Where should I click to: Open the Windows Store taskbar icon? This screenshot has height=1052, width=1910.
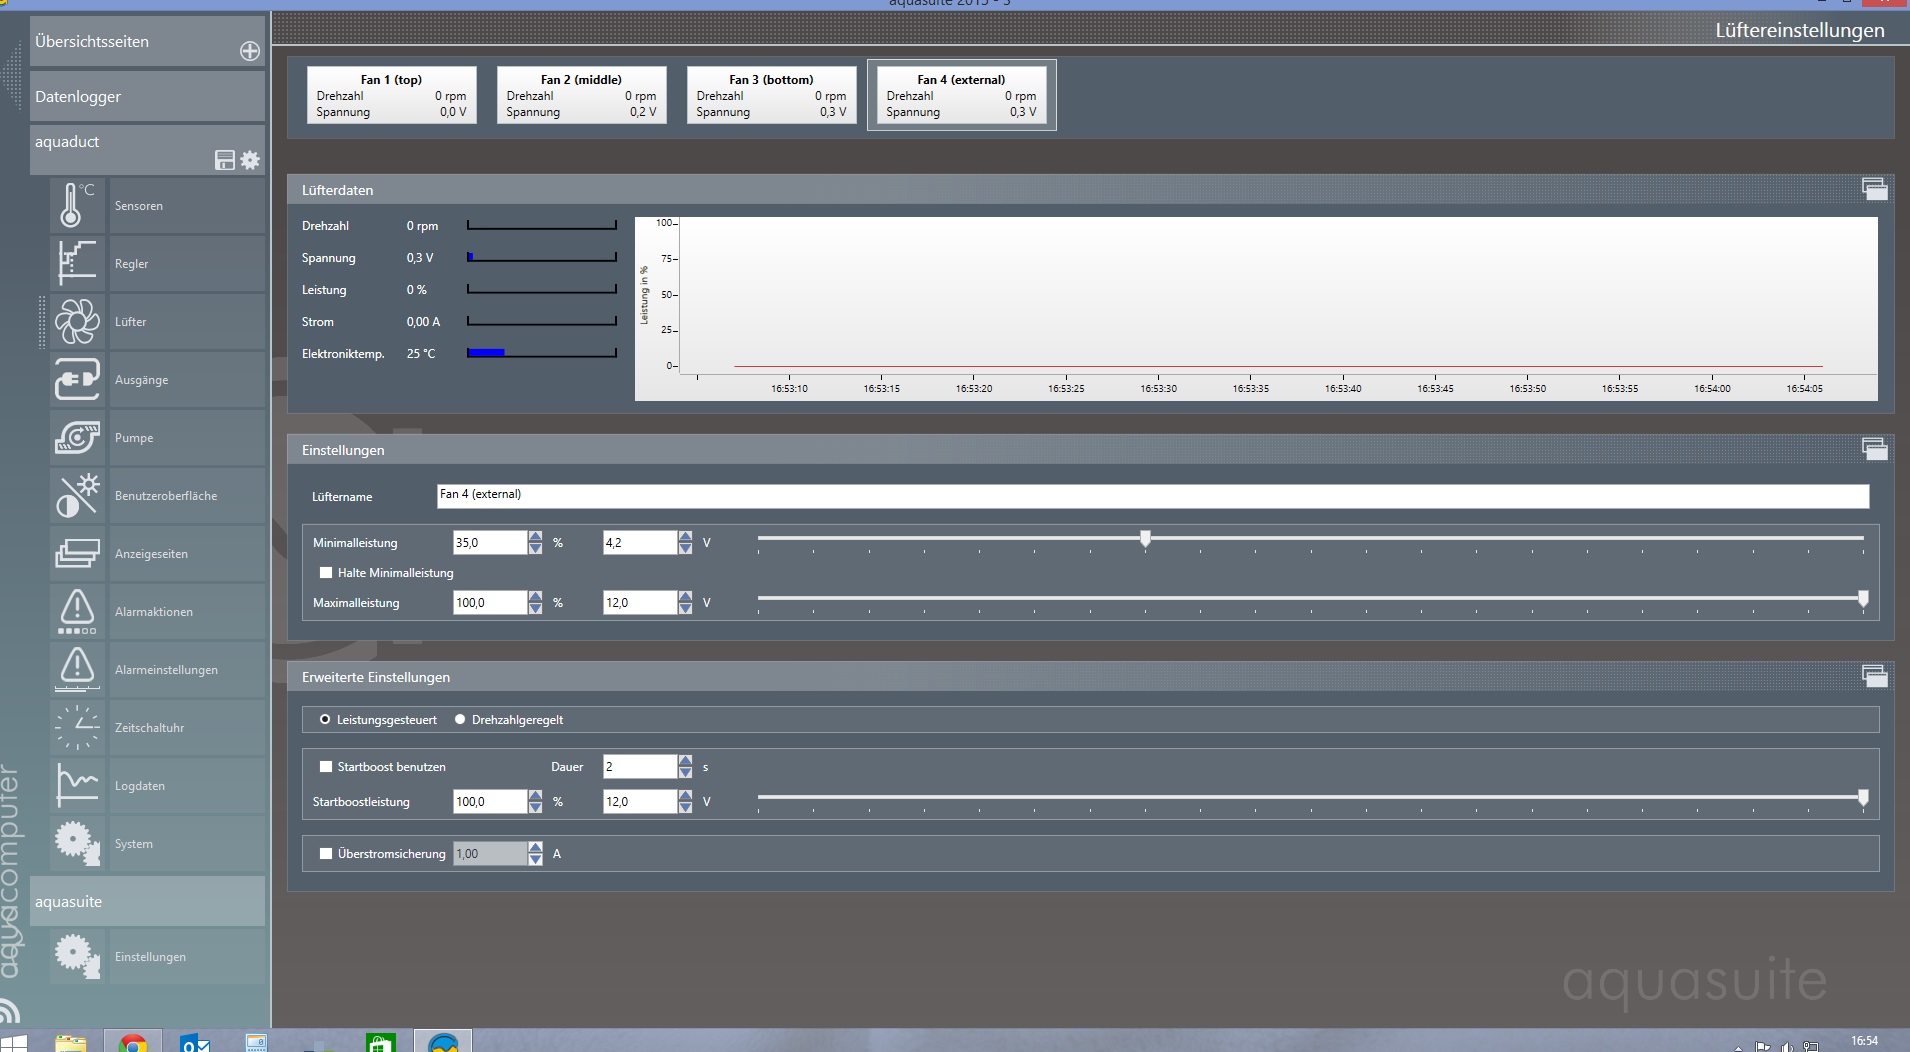click(x=380, y=1044)
